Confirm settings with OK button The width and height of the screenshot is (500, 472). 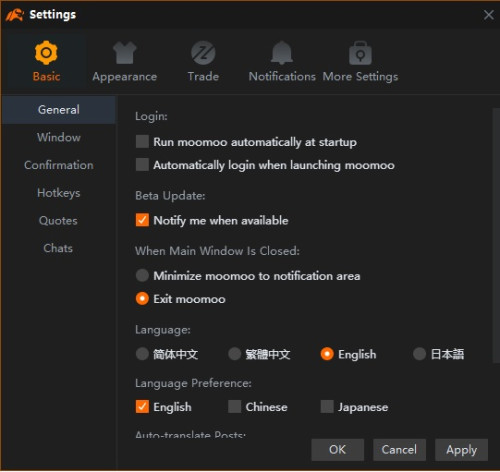tap(337, 450)
